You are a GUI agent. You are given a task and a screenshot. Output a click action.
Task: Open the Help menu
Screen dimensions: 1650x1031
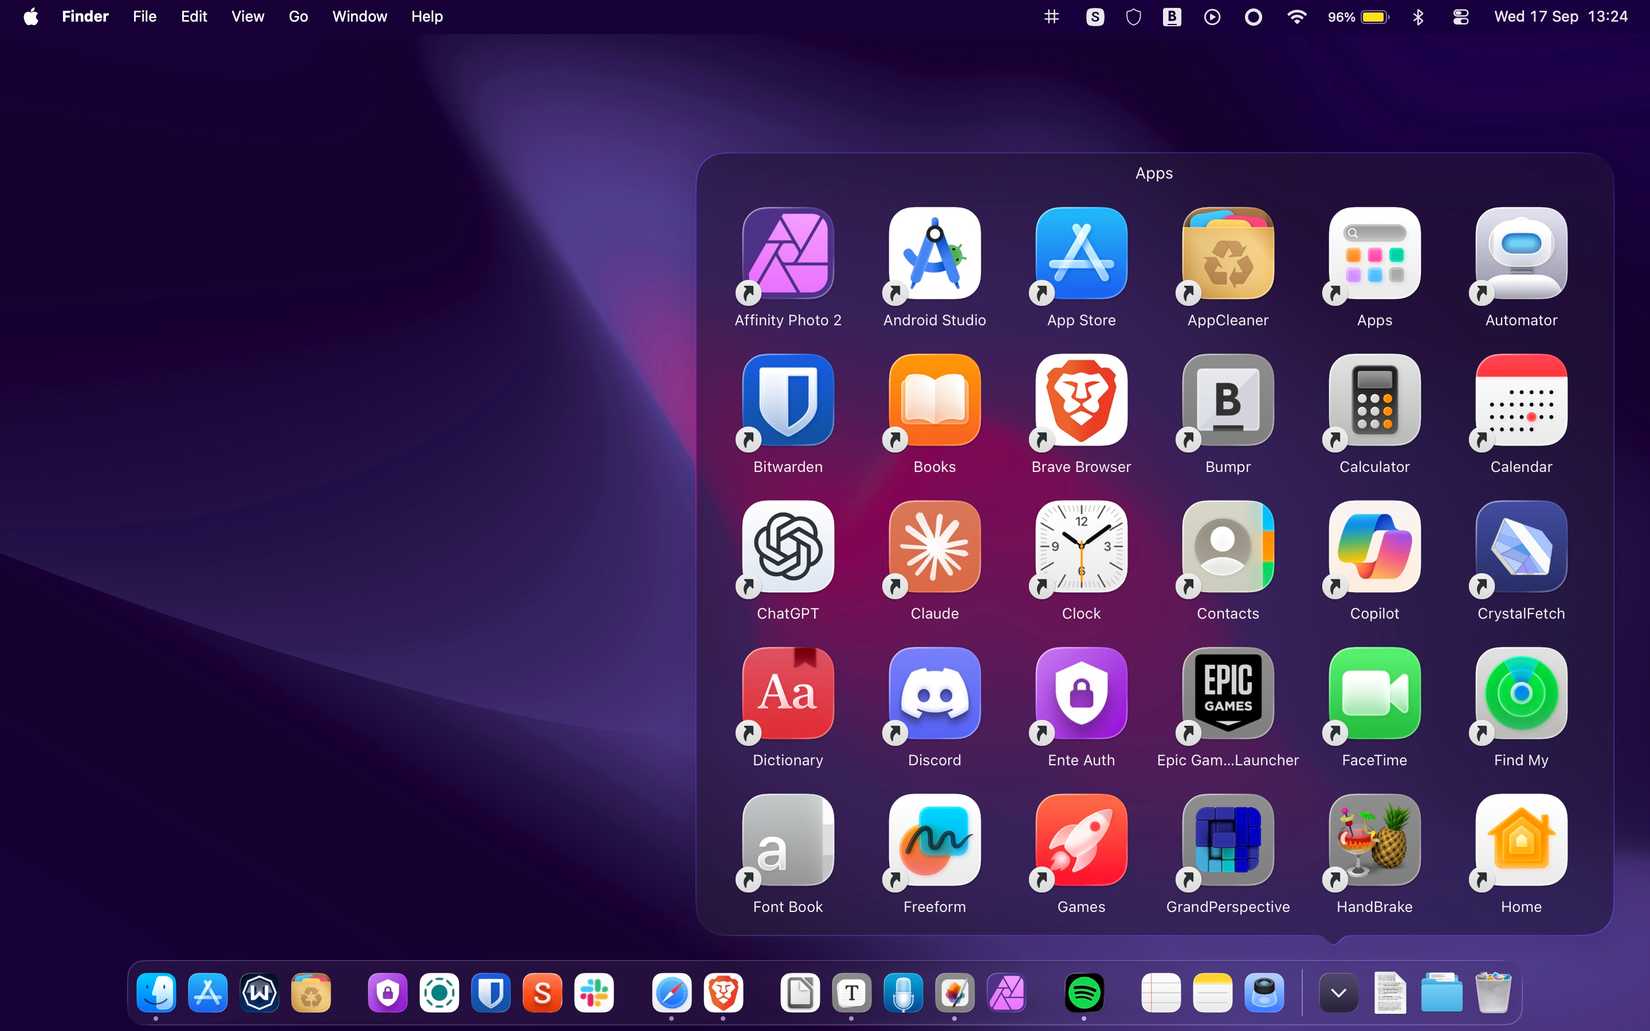coord(427,16)
